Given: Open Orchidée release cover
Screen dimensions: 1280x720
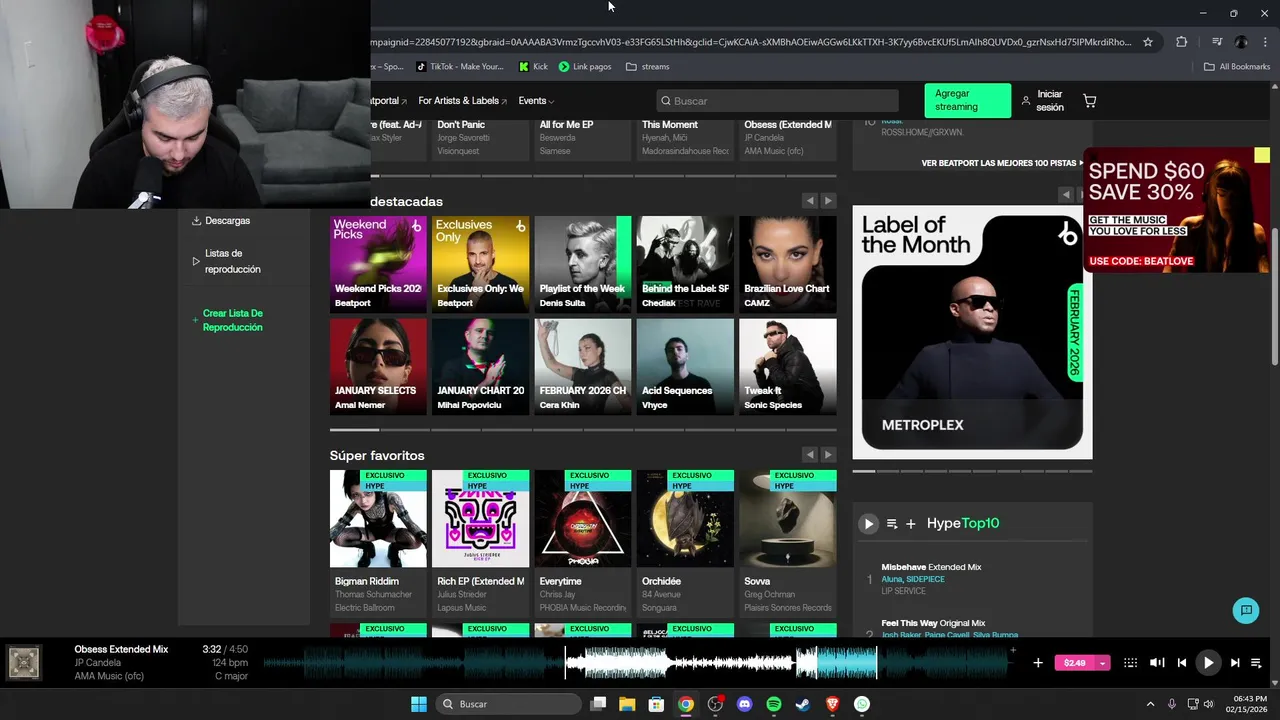Looking at the screenshot, I should [x=685, y=518].
